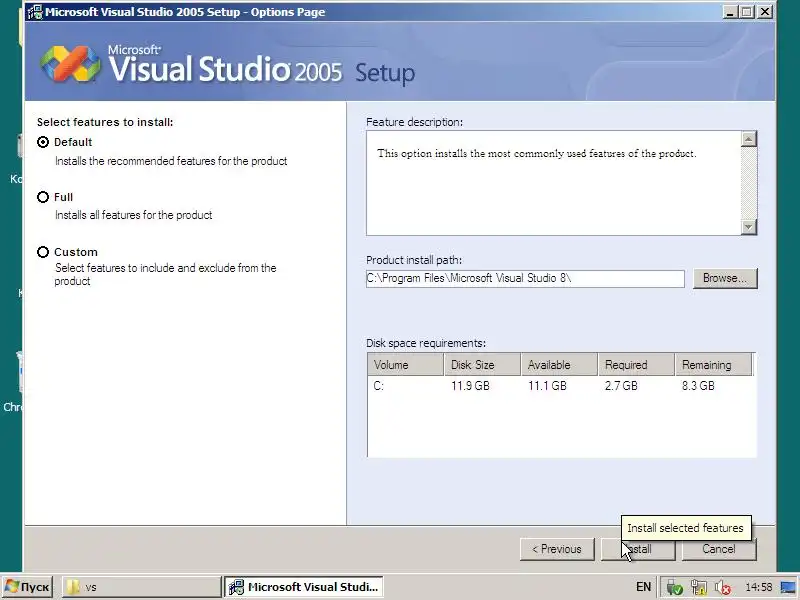Click the setup window title bar icon
The width and height of the screenshot is (800, 600).
pos(35,12)
